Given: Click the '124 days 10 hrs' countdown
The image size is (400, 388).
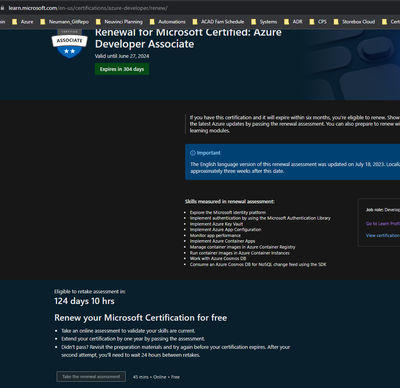Looking at the screenshot, I should 84,301.
